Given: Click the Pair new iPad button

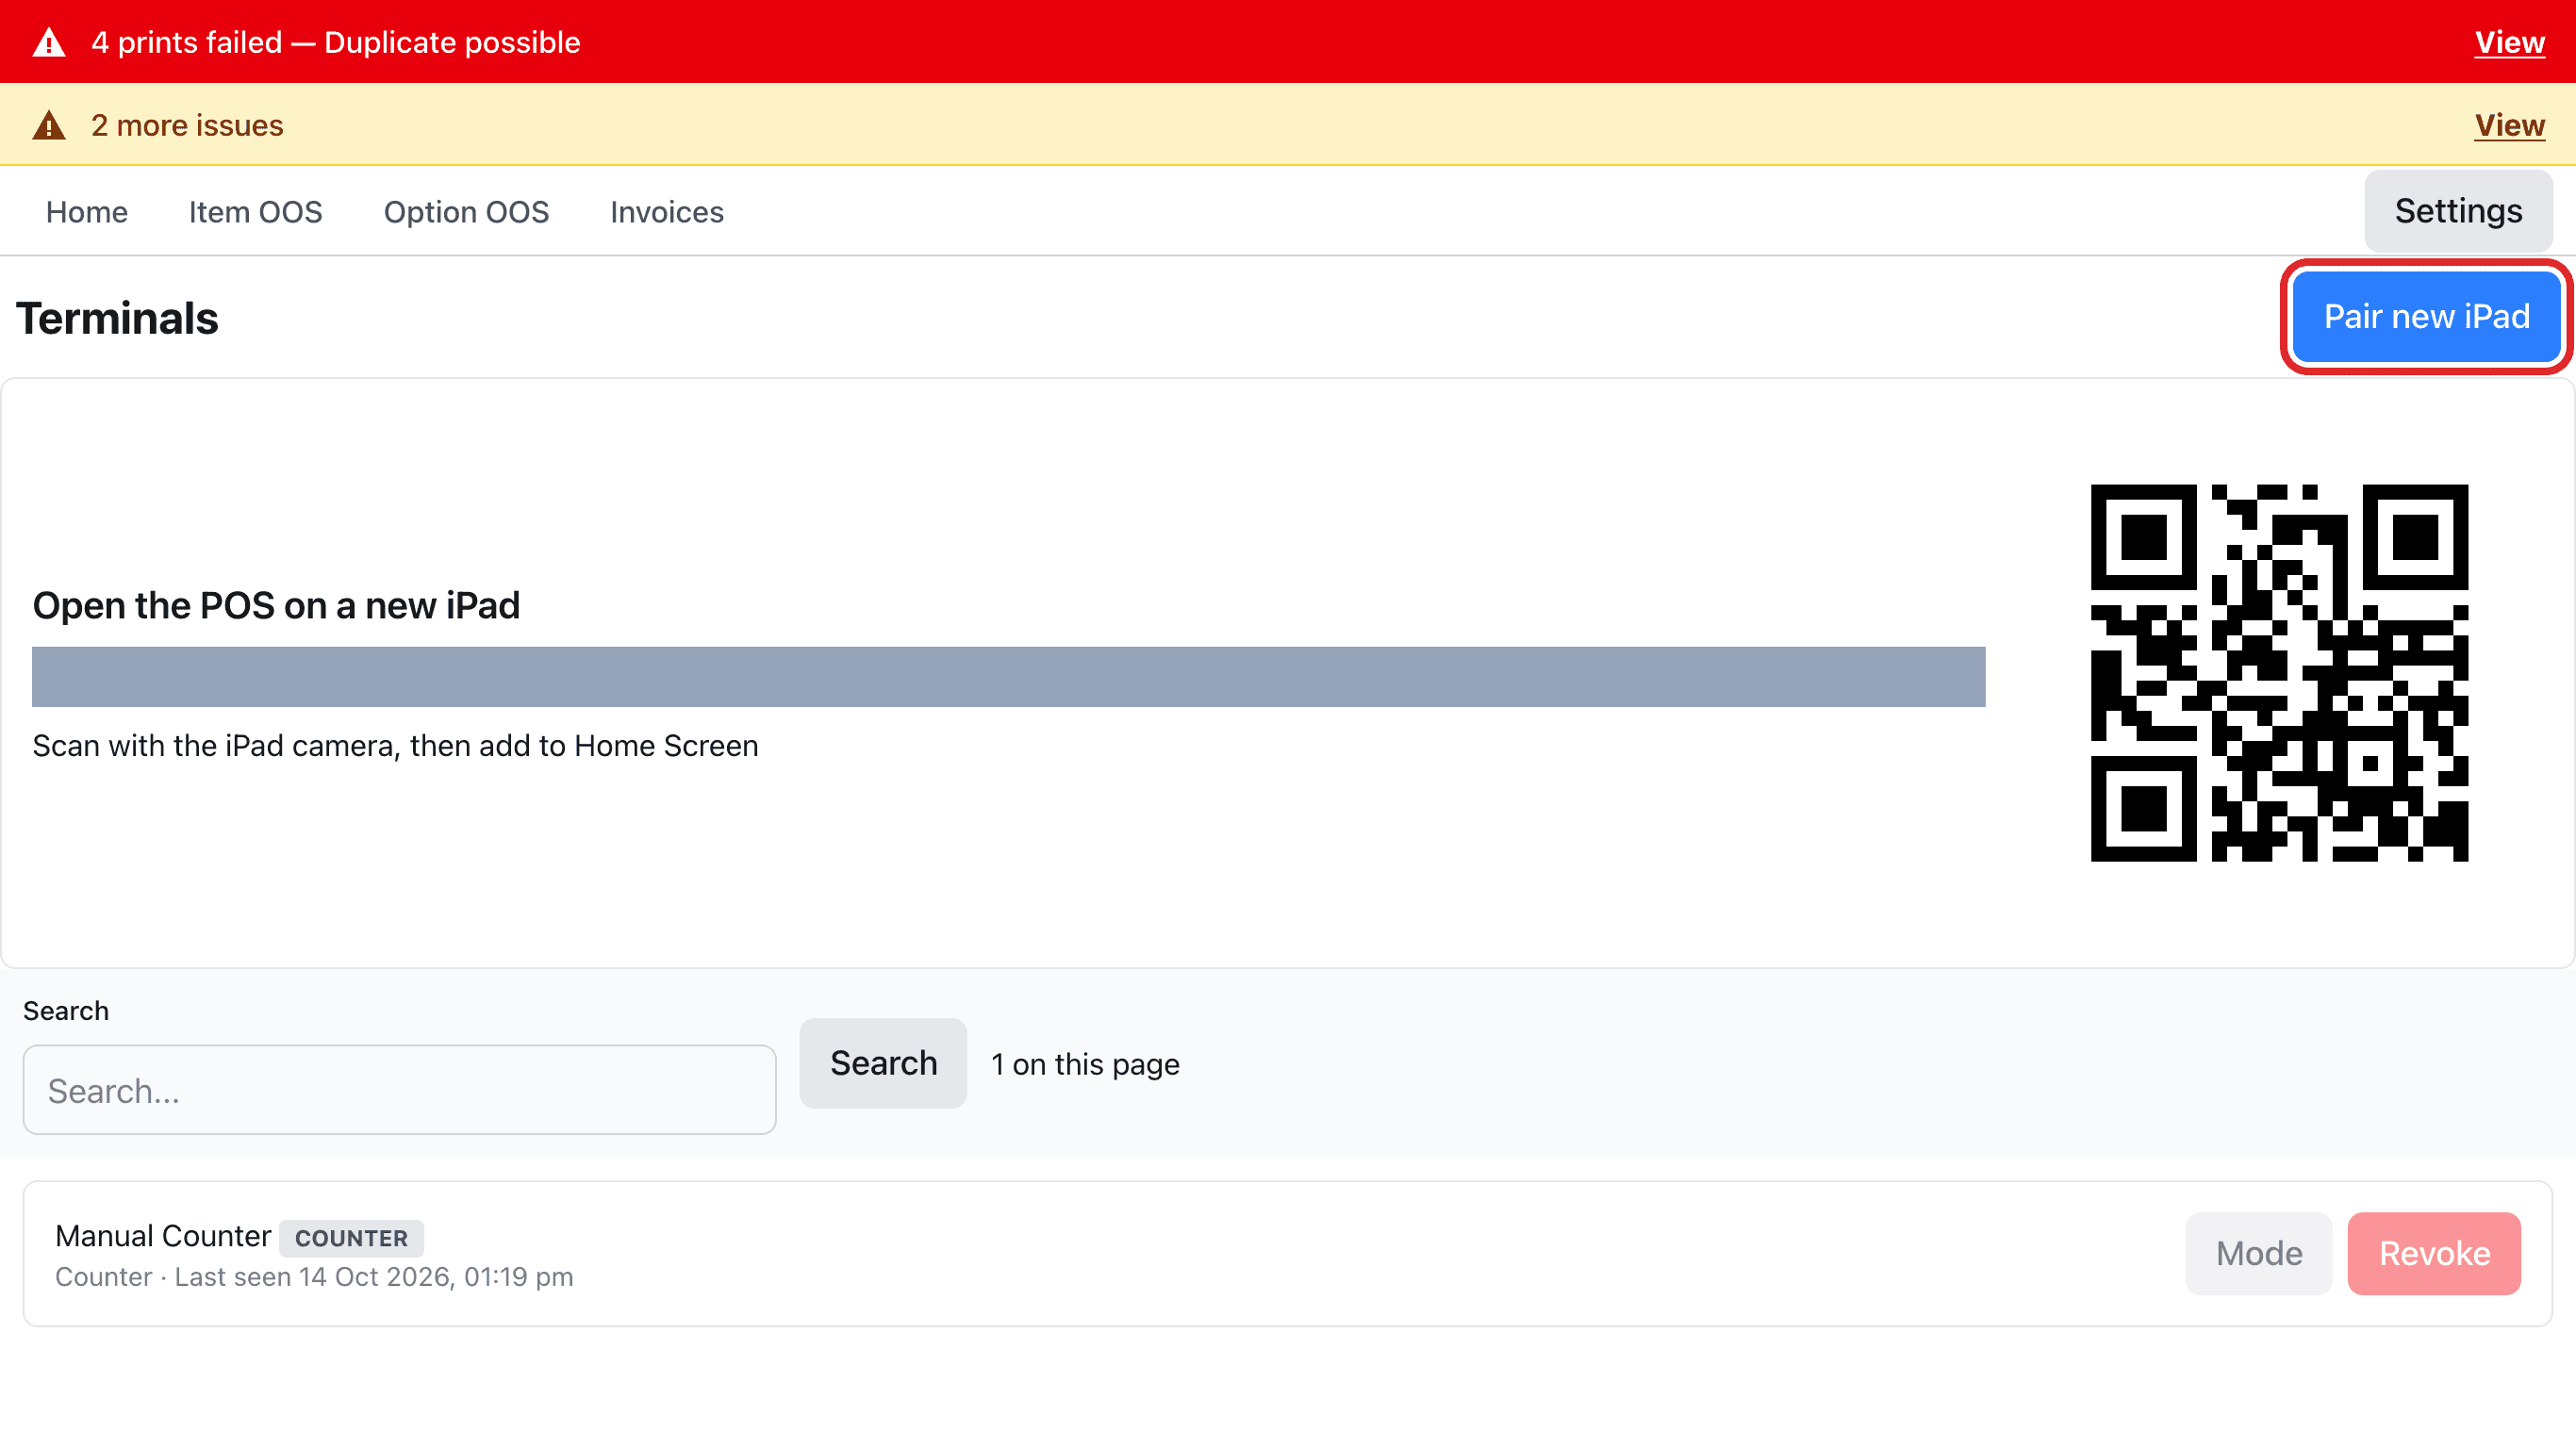Looking at the screenshot, I should tap(2427, 316).
